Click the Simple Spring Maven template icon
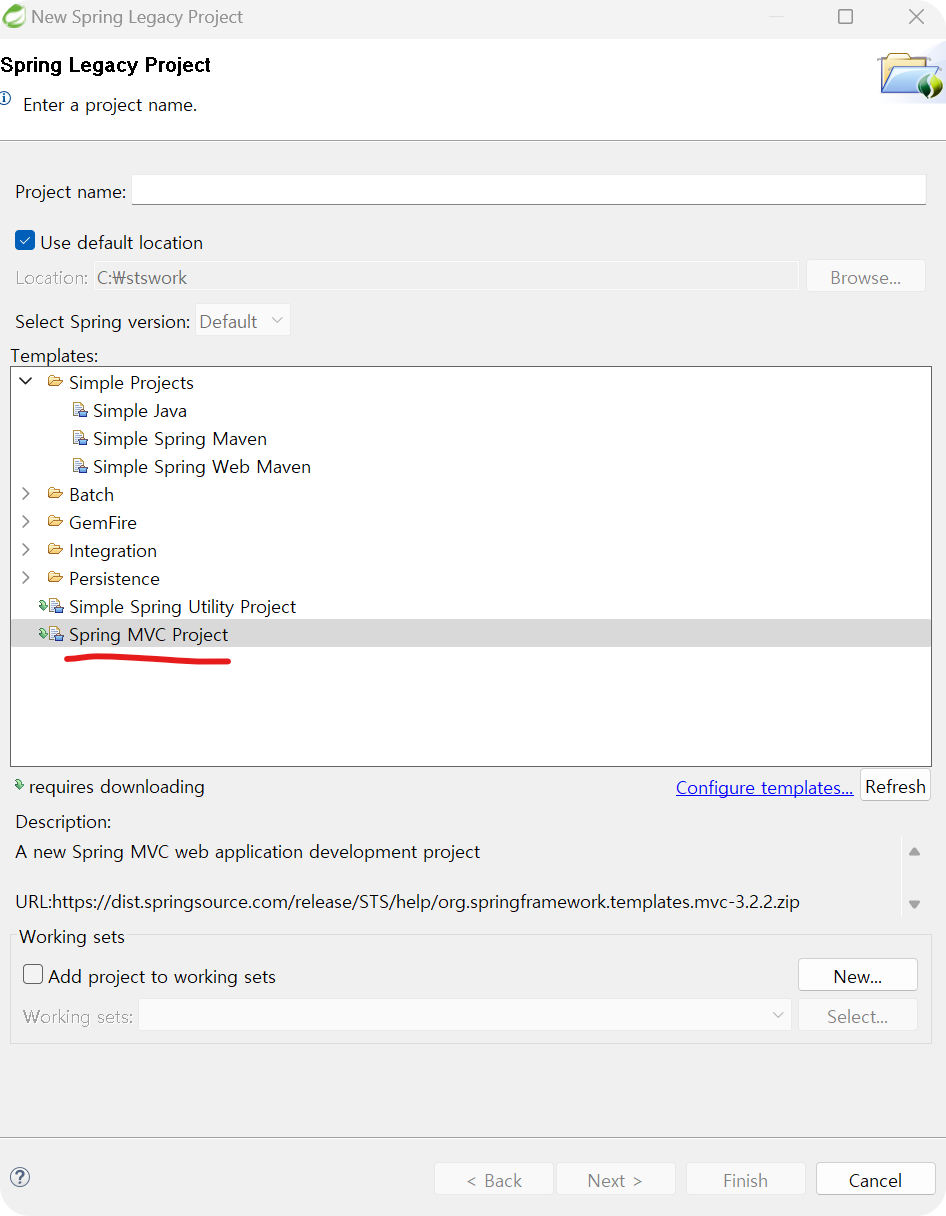Screen dimensions: 946x1216 click(x=80, y=439)
